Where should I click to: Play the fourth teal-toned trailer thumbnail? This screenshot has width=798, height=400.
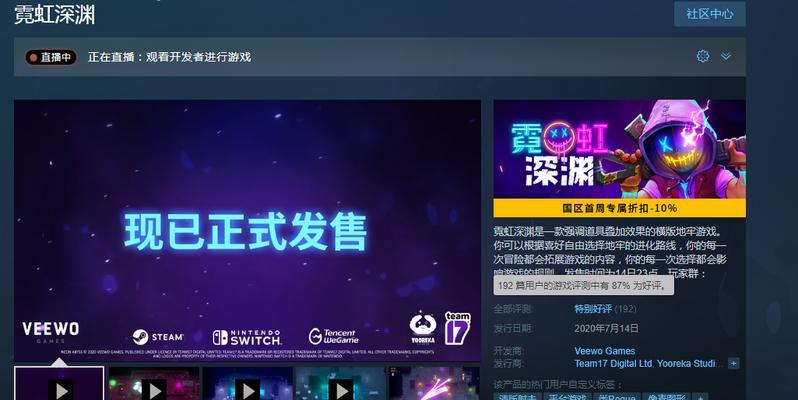(x=341, y=384)
